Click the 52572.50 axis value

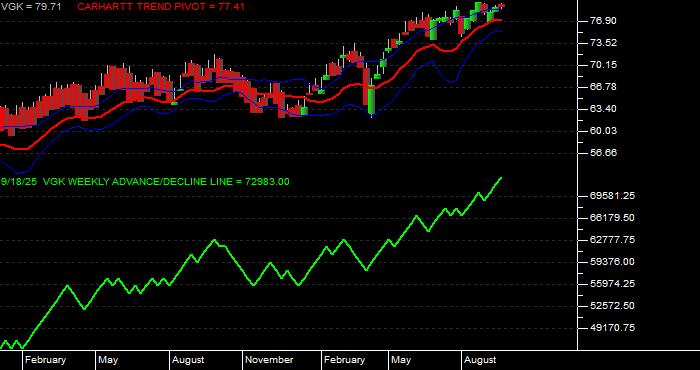612,306
